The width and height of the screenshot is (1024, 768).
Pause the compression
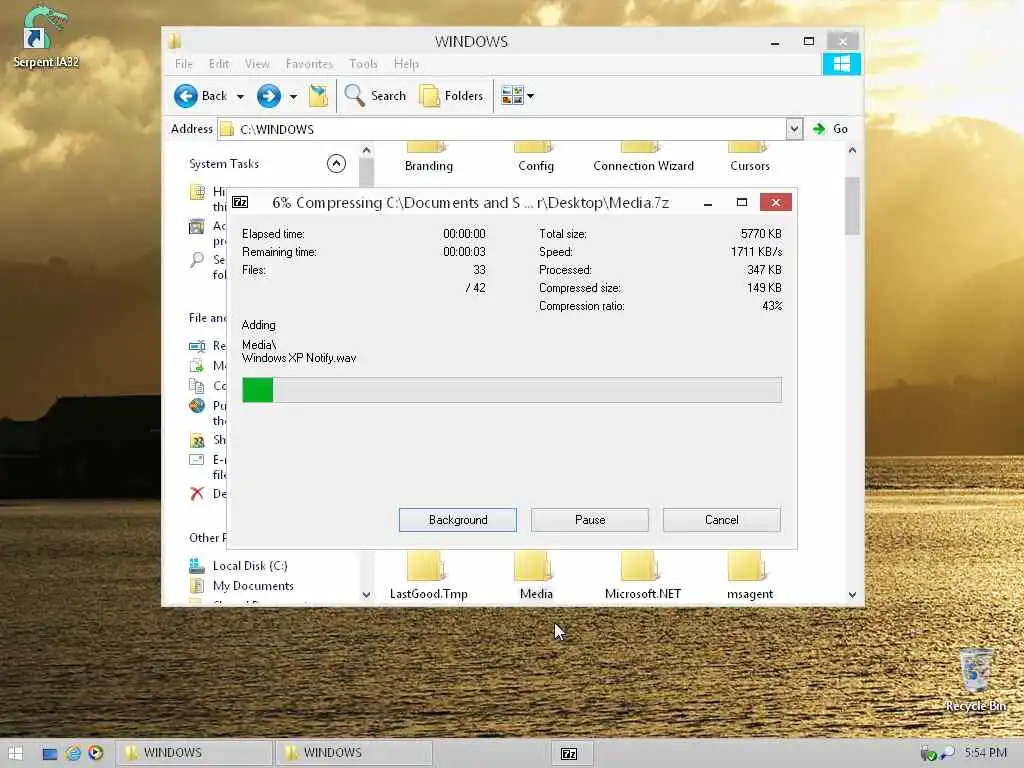(590, 520)
